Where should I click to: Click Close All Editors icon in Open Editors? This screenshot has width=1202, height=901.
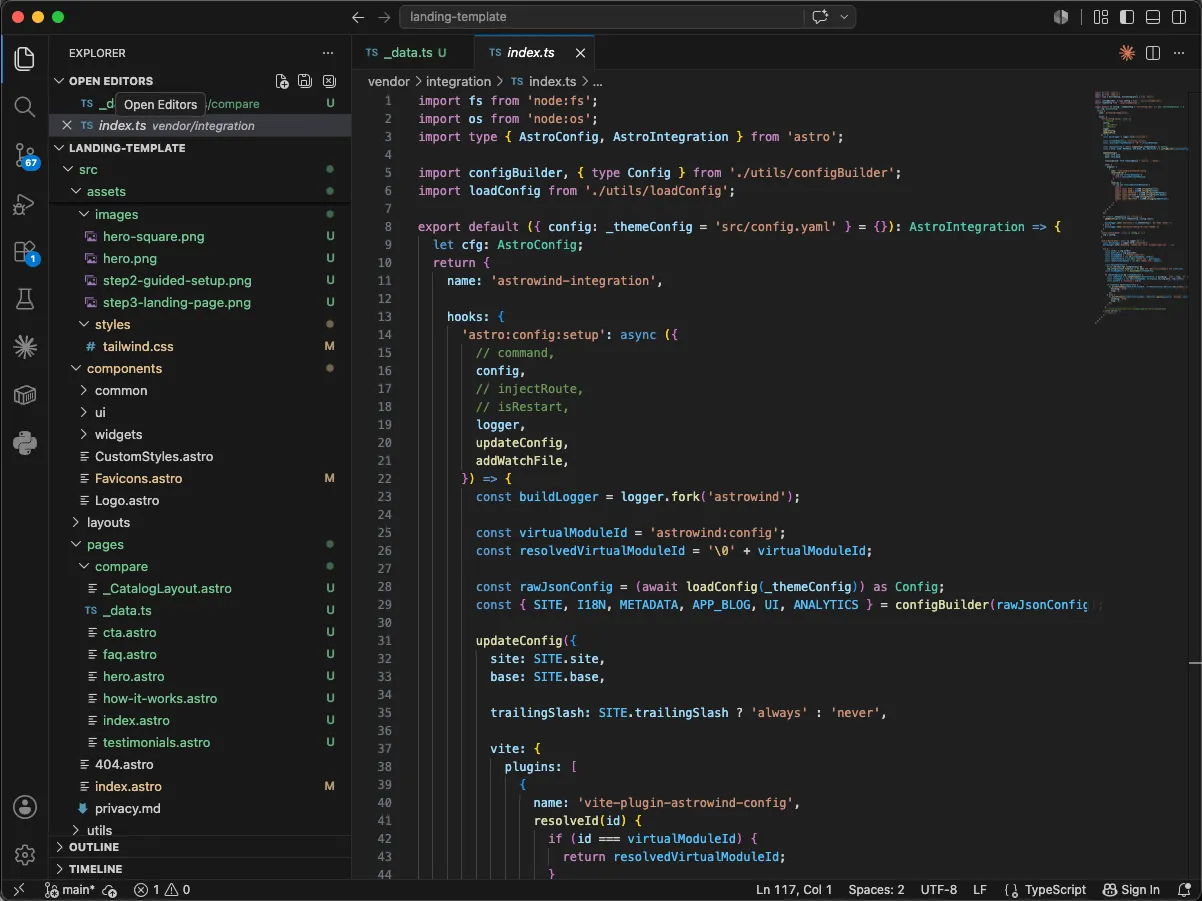[x=329, y=81]
